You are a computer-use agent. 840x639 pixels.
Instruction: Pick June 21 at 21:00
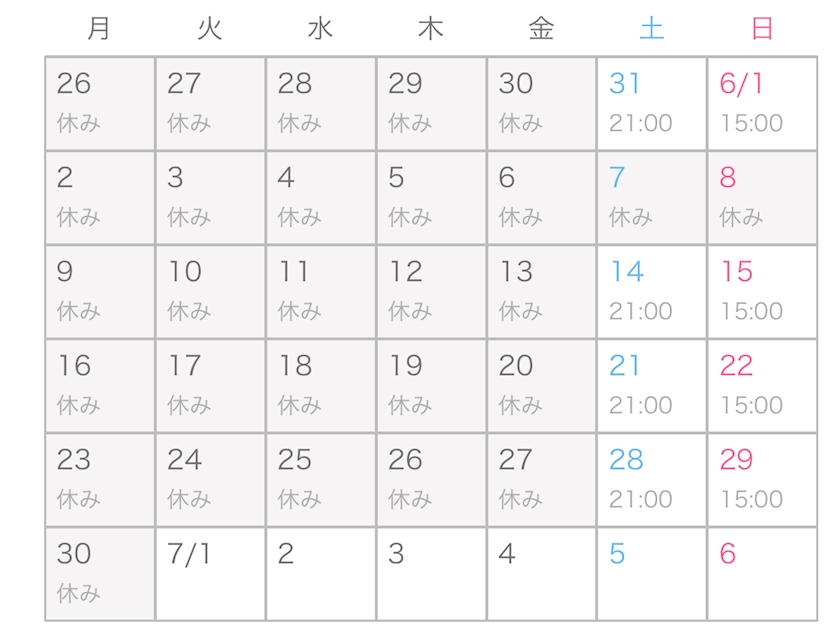click(651, 386)
